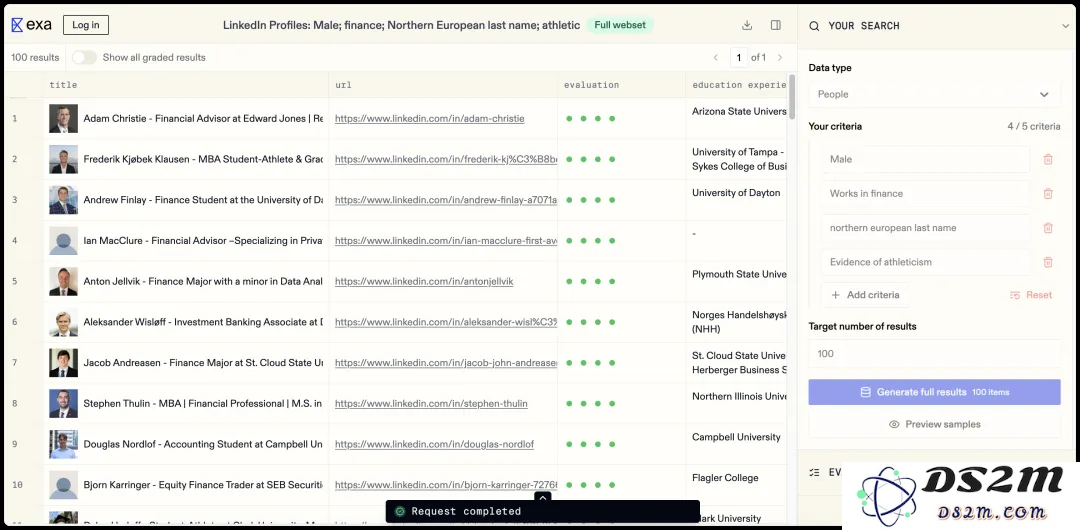Click the Full webset badge

point(620,25)
